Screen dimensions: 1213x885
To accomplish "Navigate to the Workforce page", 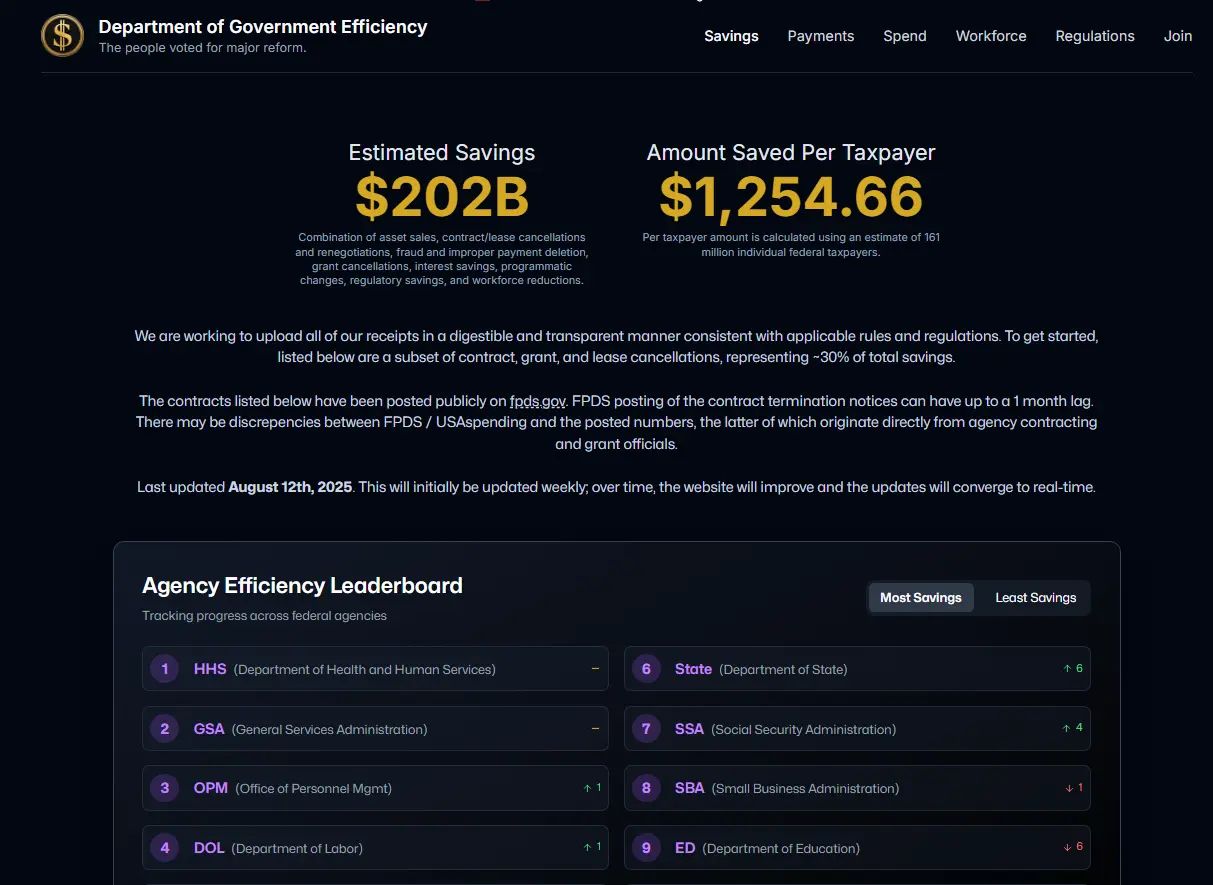I will (x=990, y=36).
